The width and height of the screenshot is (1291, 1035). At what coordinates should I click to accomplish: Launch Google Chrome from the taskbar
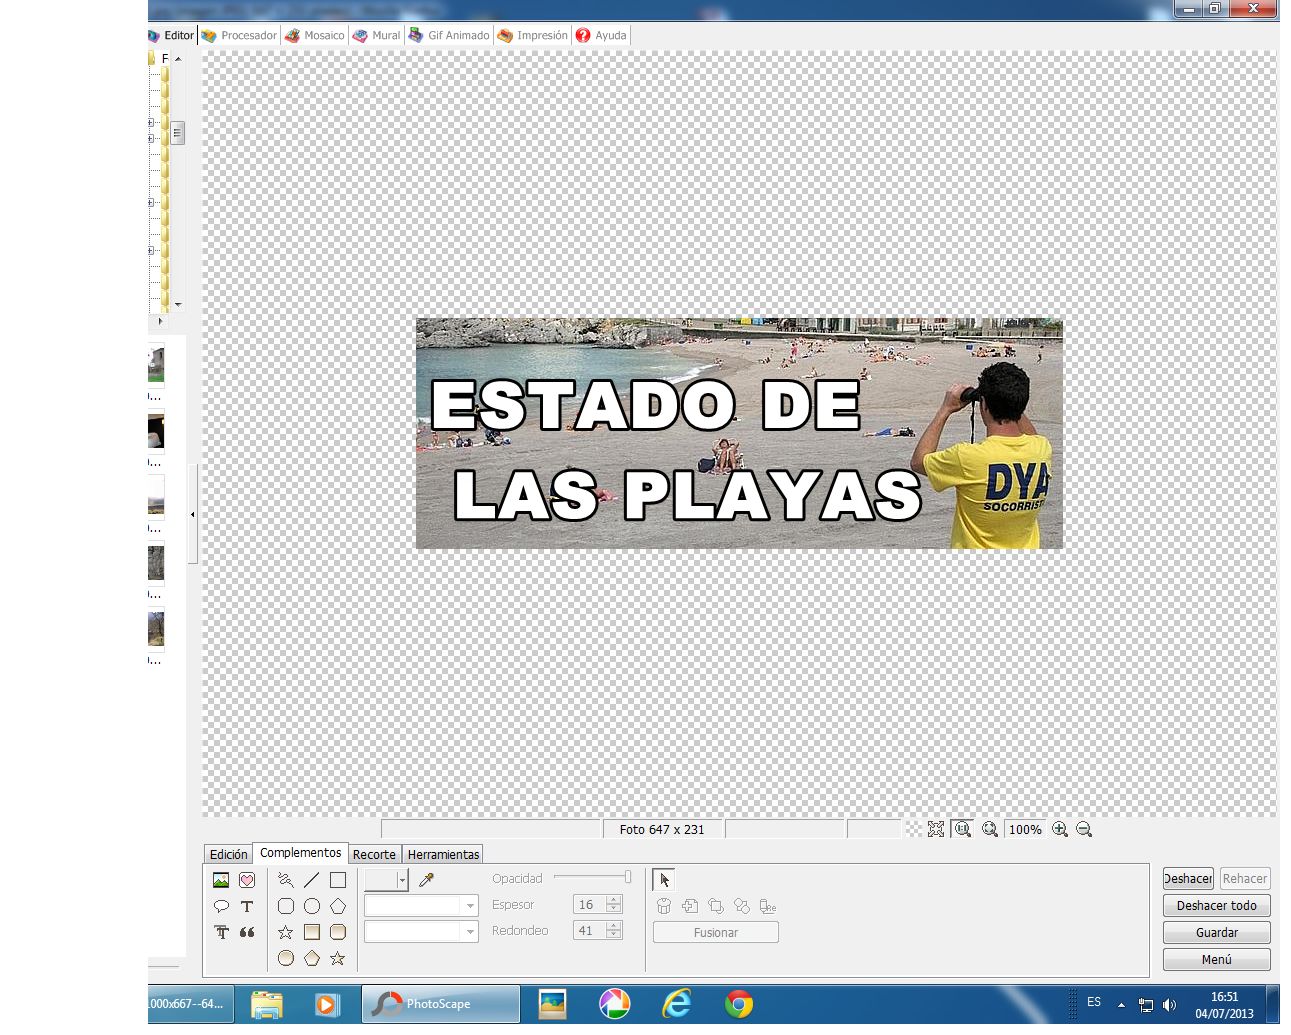[x=739, y=1004]
